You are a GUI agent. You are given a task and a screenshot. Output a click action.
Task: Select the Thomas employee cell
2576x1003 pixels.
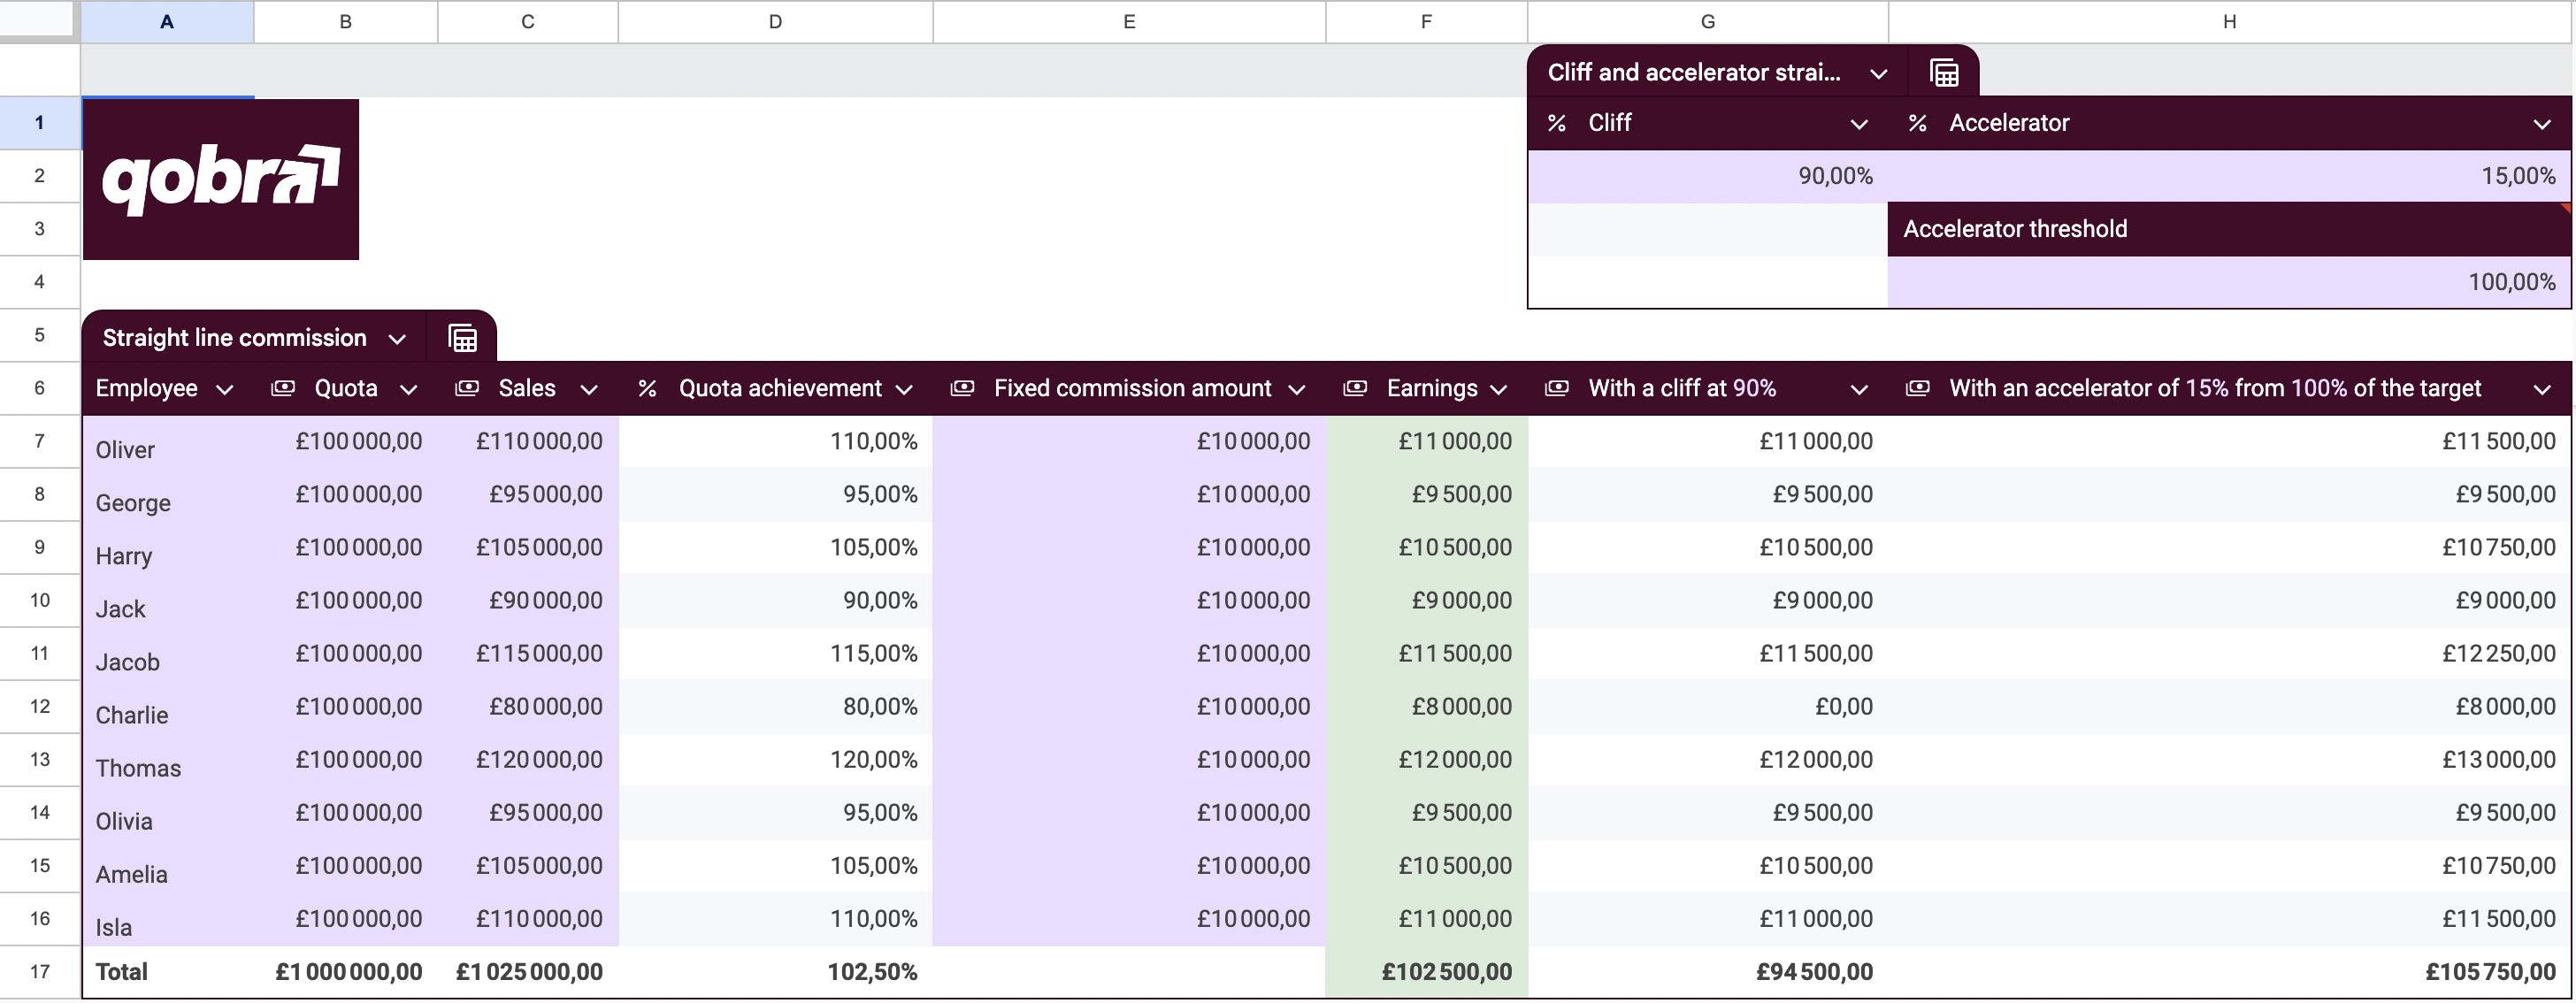pos(167,759)
